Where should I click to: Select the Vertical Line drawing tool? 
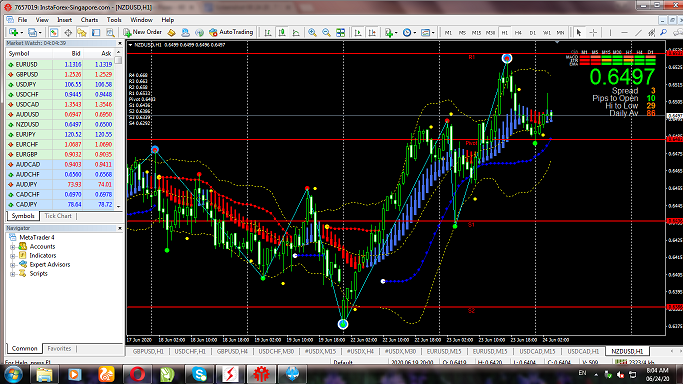point(610,33)
